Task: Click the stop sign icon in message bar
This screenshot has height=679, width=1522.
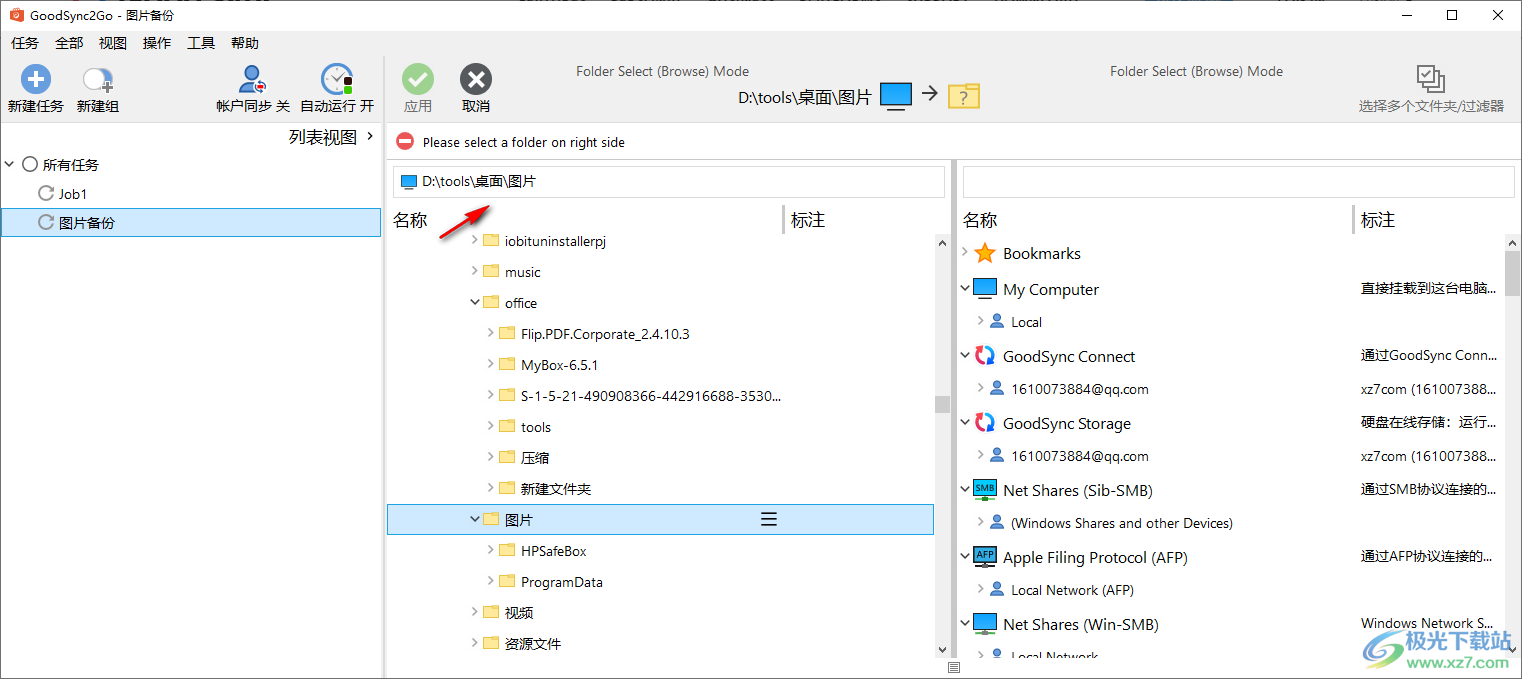Action: (x=405, y=142)
